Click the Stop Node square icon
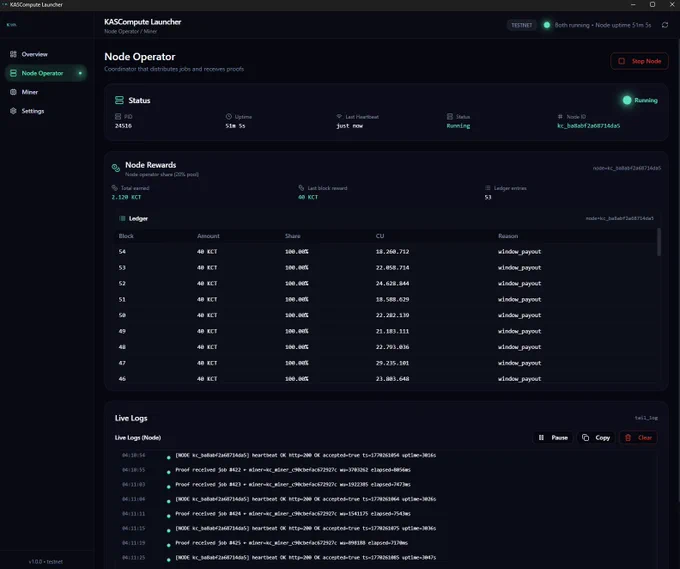This screenshot has width=680, height=569. click(621, 61)
